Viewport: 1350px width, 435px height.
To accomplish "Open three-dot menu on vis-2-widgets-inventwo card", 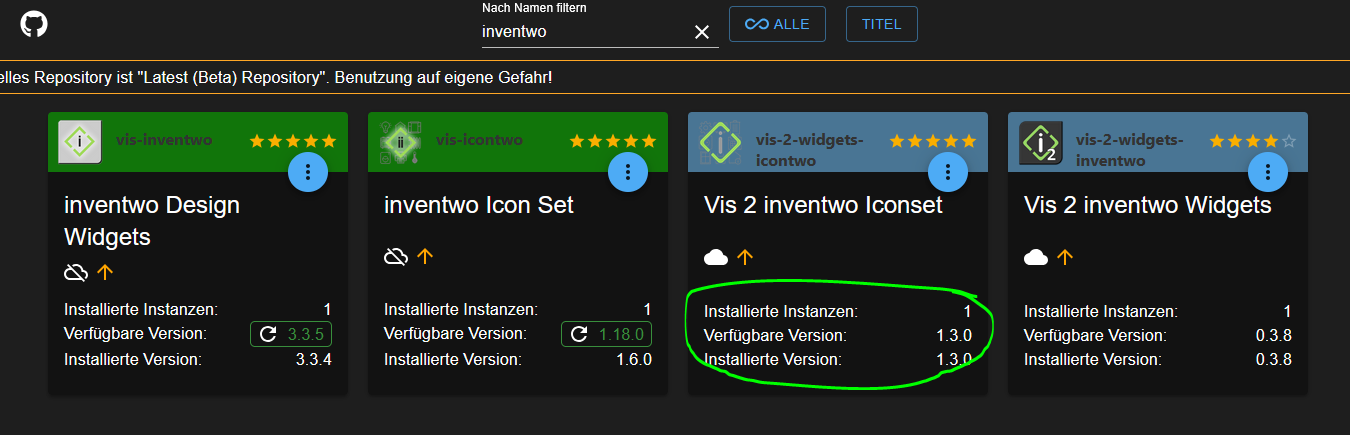I will coord(1268,172).
